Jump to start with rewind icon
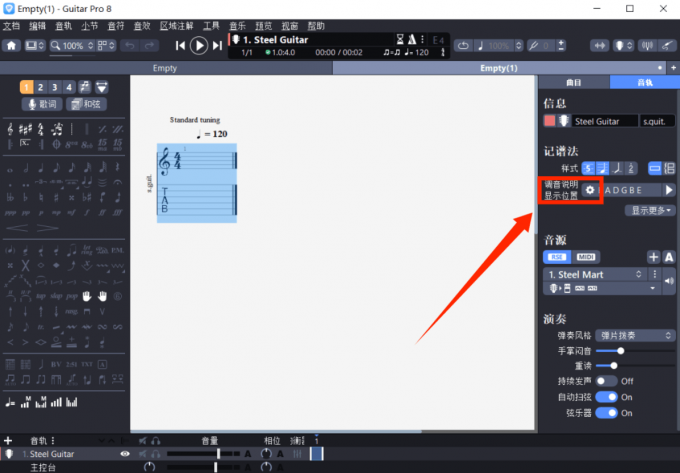This screenshot has width=680, height=473. (180, 45)
